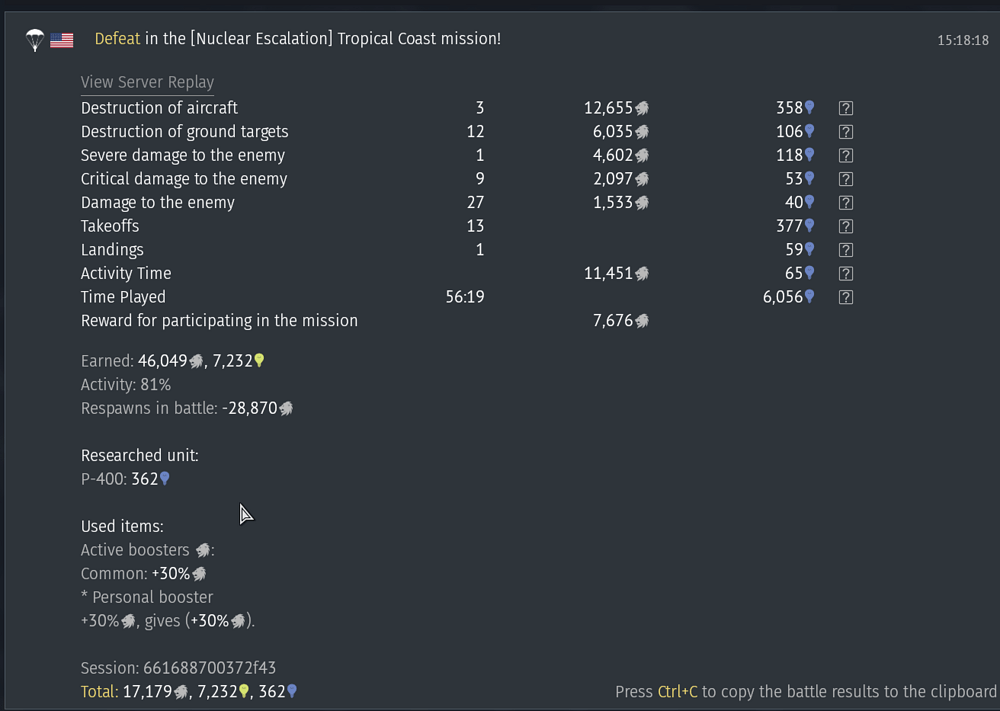Show help for Damage to the enemy
The height and width of the screenshot is (711, 1000).
846,203
